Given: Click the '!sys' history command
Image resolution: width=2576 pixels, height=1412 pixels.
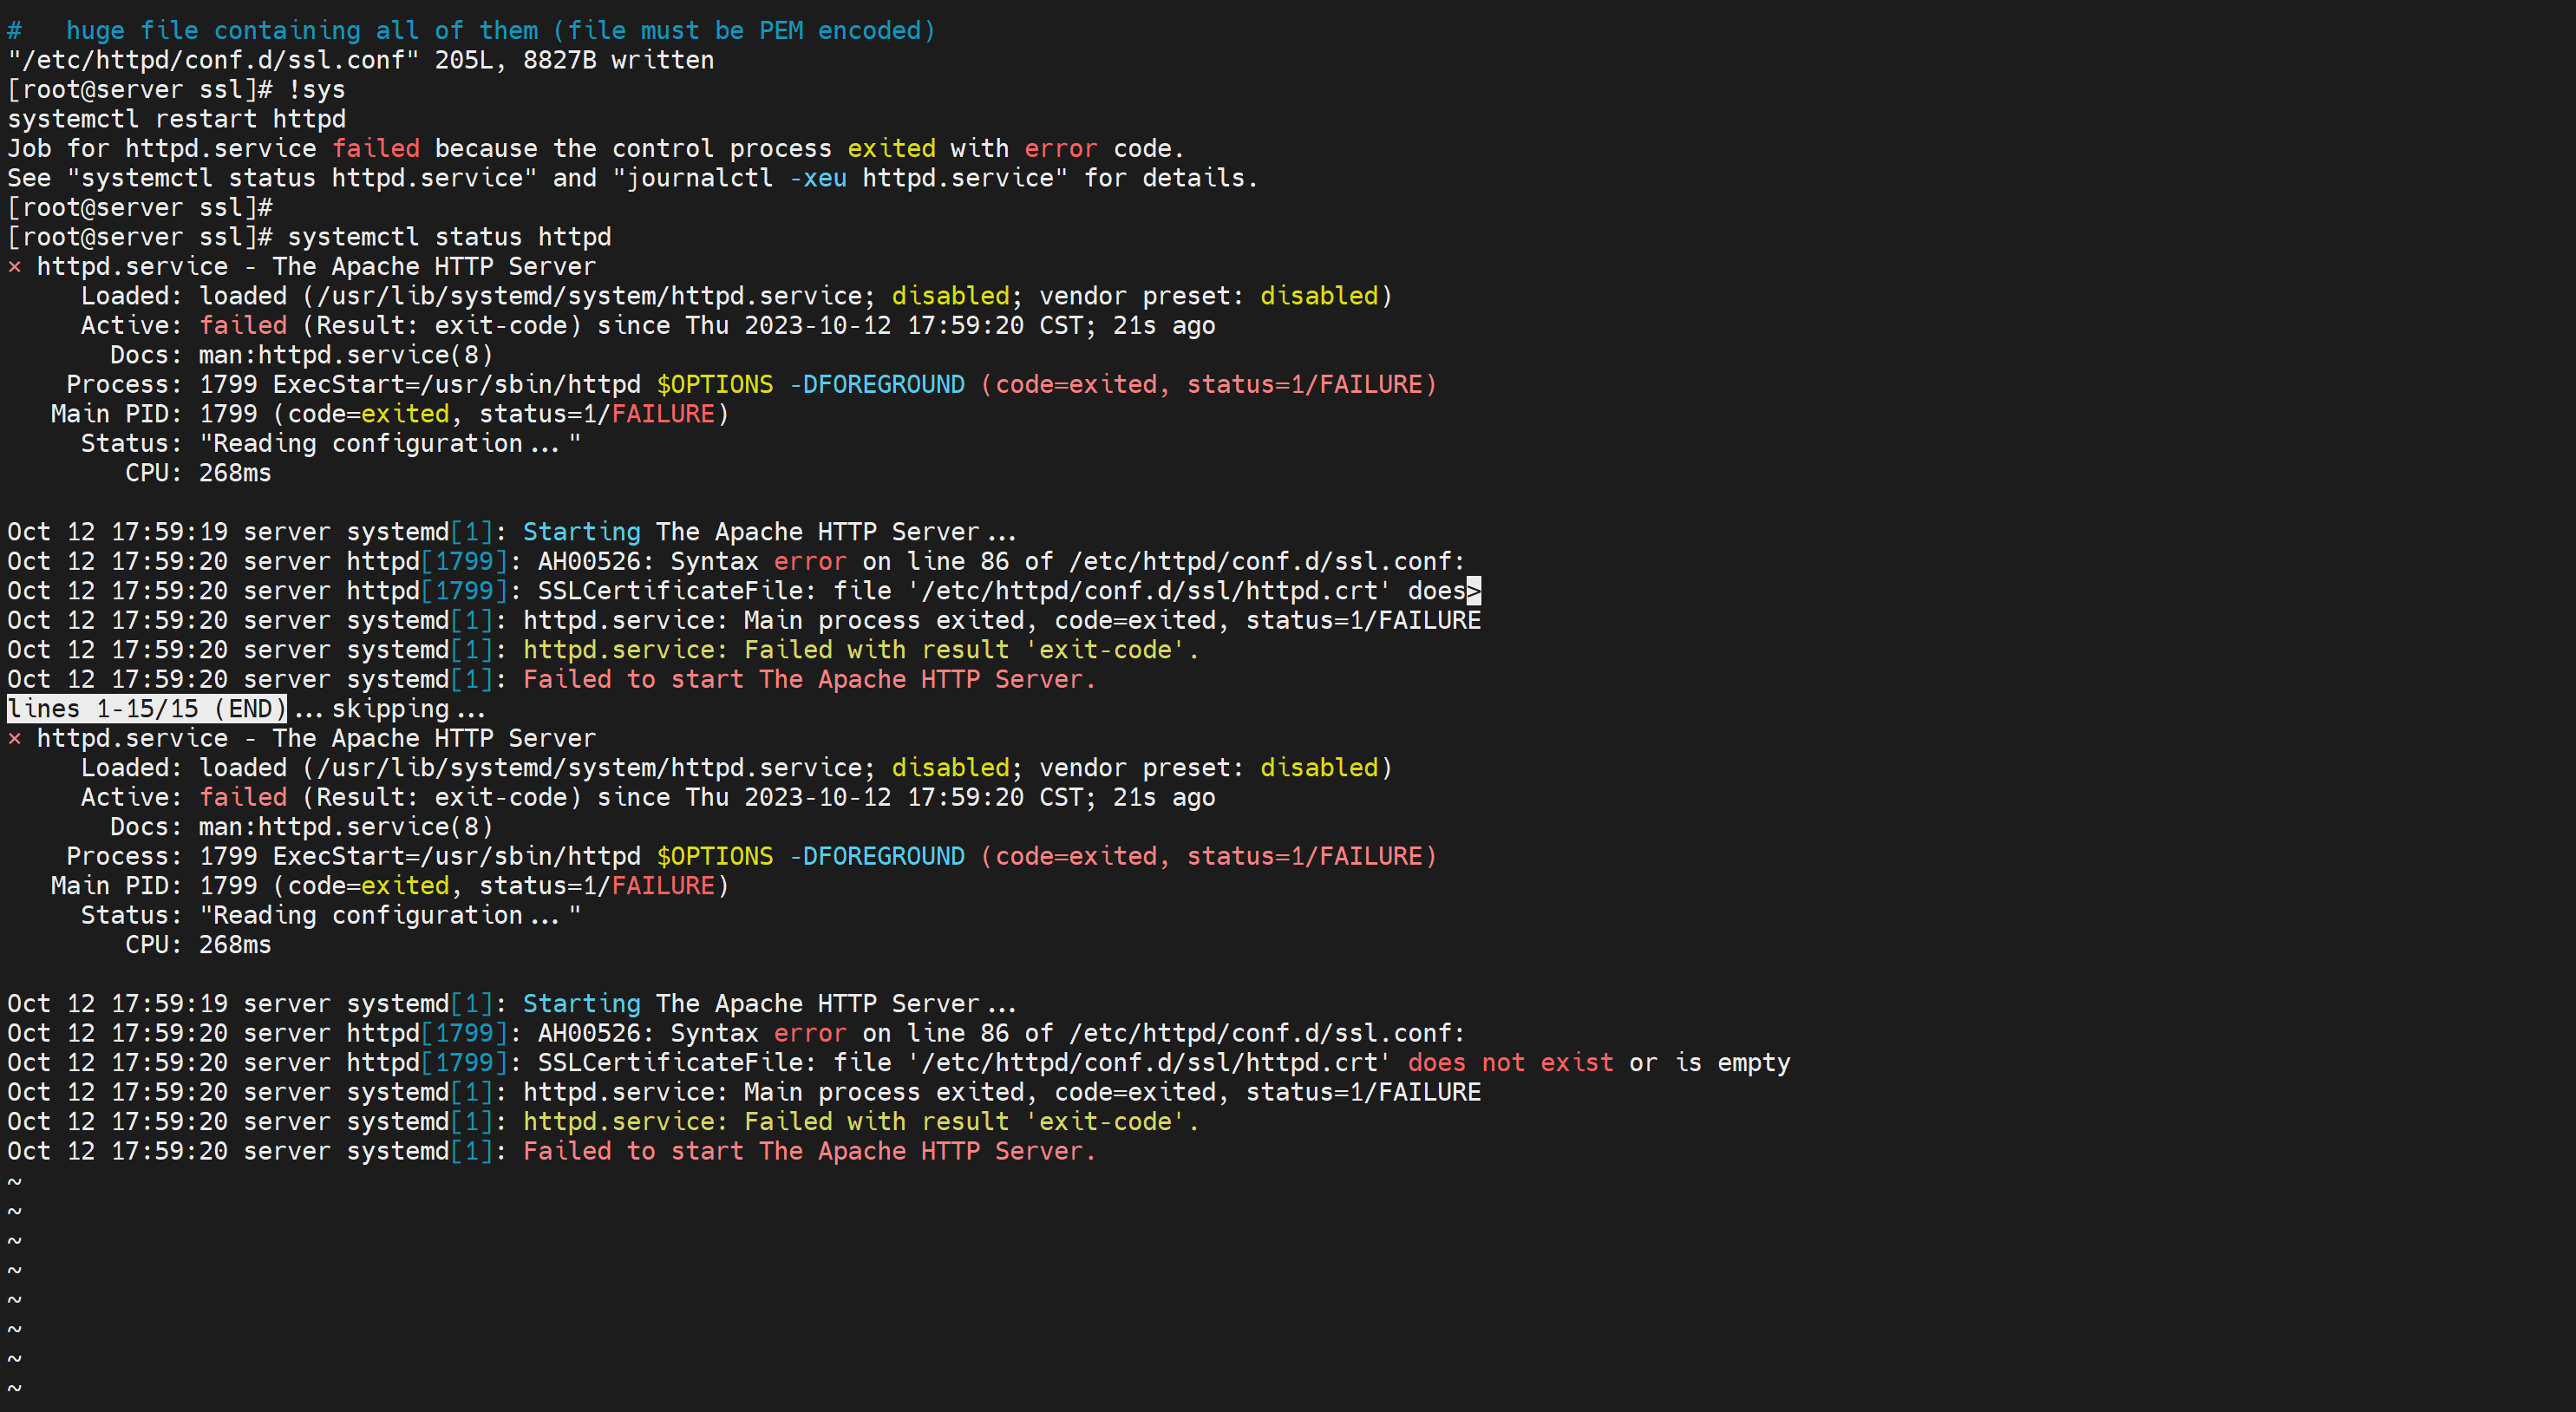Looking at the screenshot, I should 316,90.
